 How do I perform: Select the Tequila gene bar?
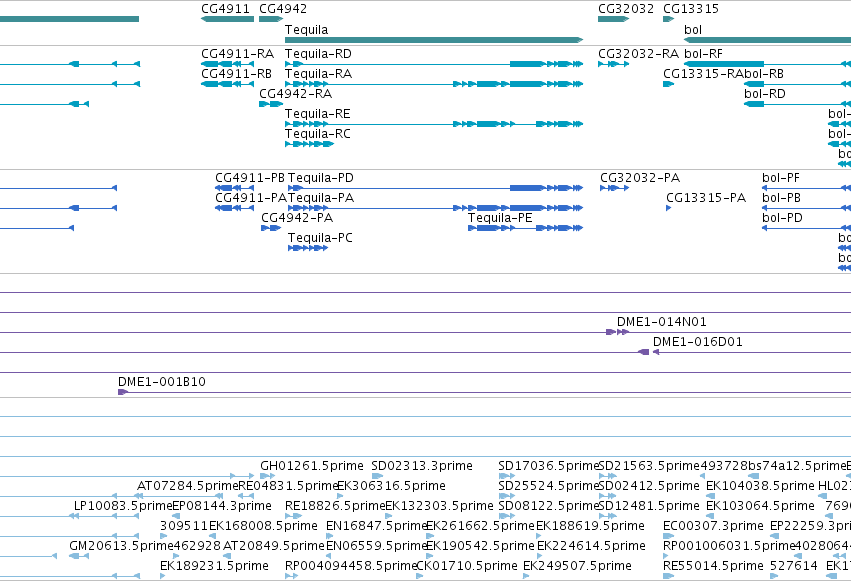(x=434, y=40)
